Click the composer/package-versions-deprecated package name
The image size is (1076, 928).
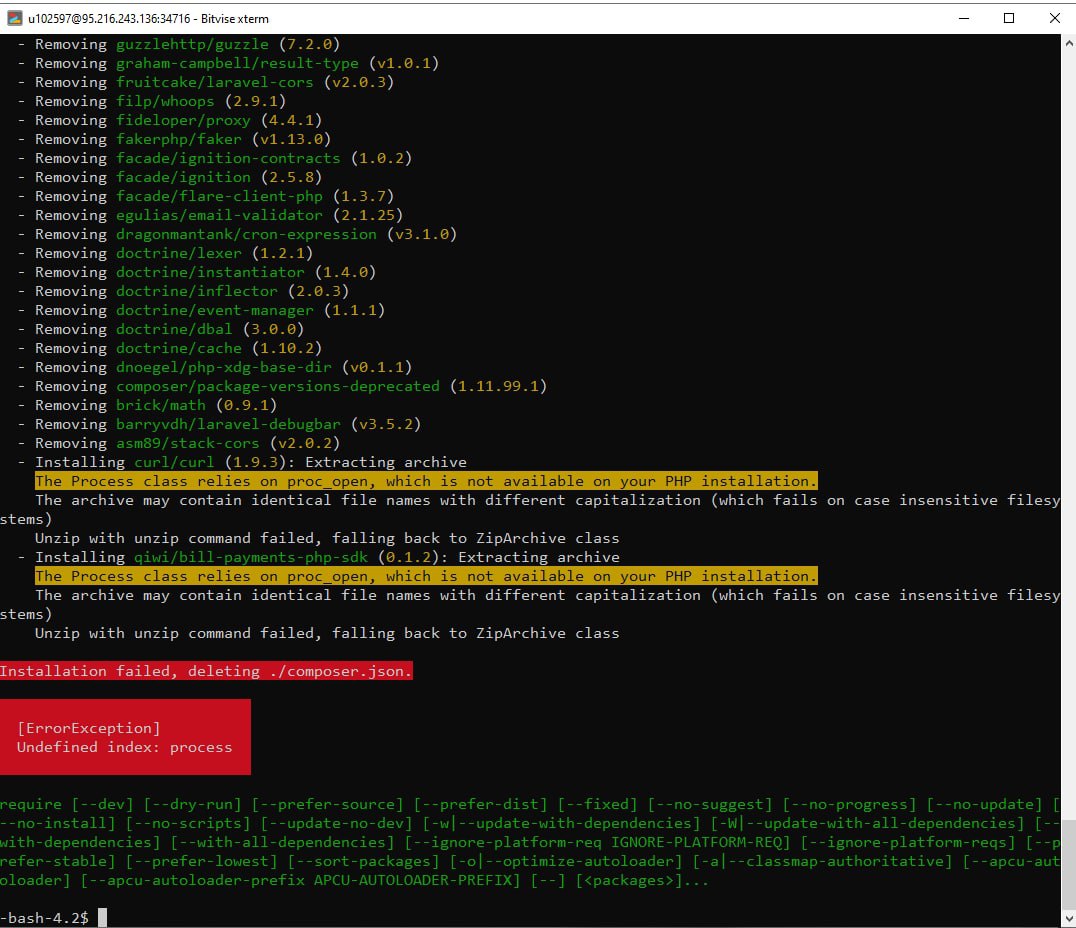click(x=278, y=386)
